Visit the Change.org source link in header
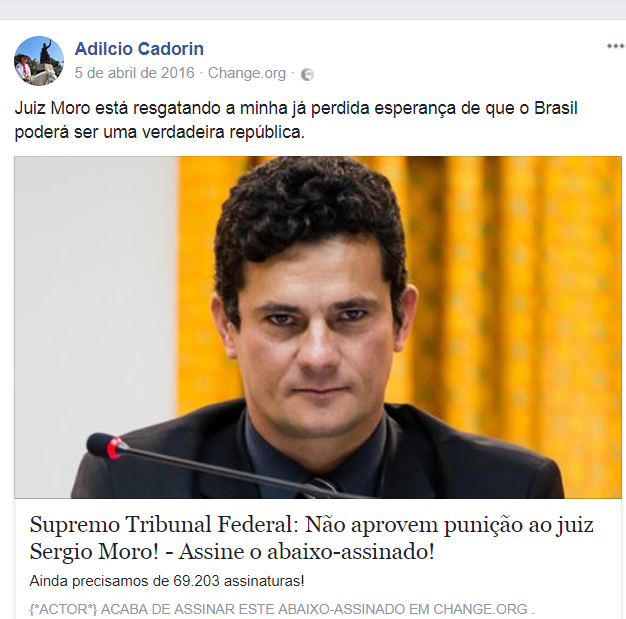The height and width of the screenshot is (619, 626). 247,73
